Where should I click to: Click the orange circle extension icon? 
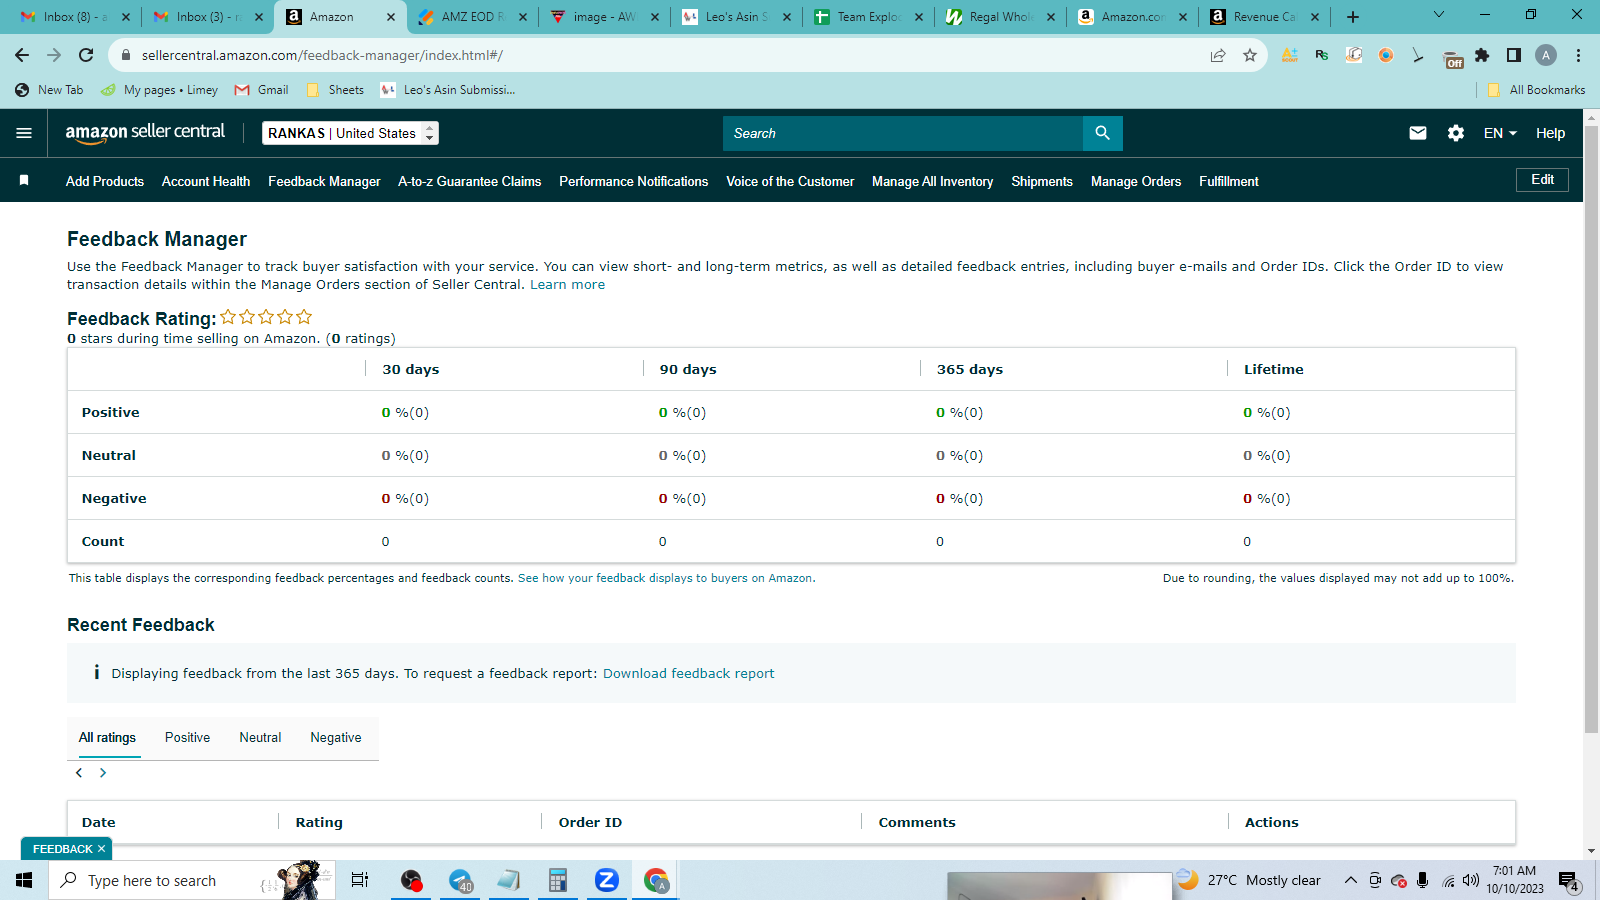click(x=1386, y=55)
